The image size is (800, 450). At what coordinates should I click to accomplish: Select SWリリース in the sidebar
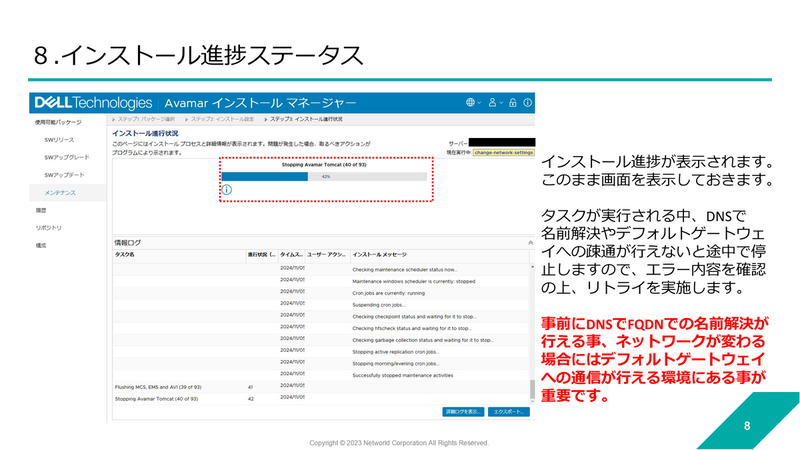[59, 140]
